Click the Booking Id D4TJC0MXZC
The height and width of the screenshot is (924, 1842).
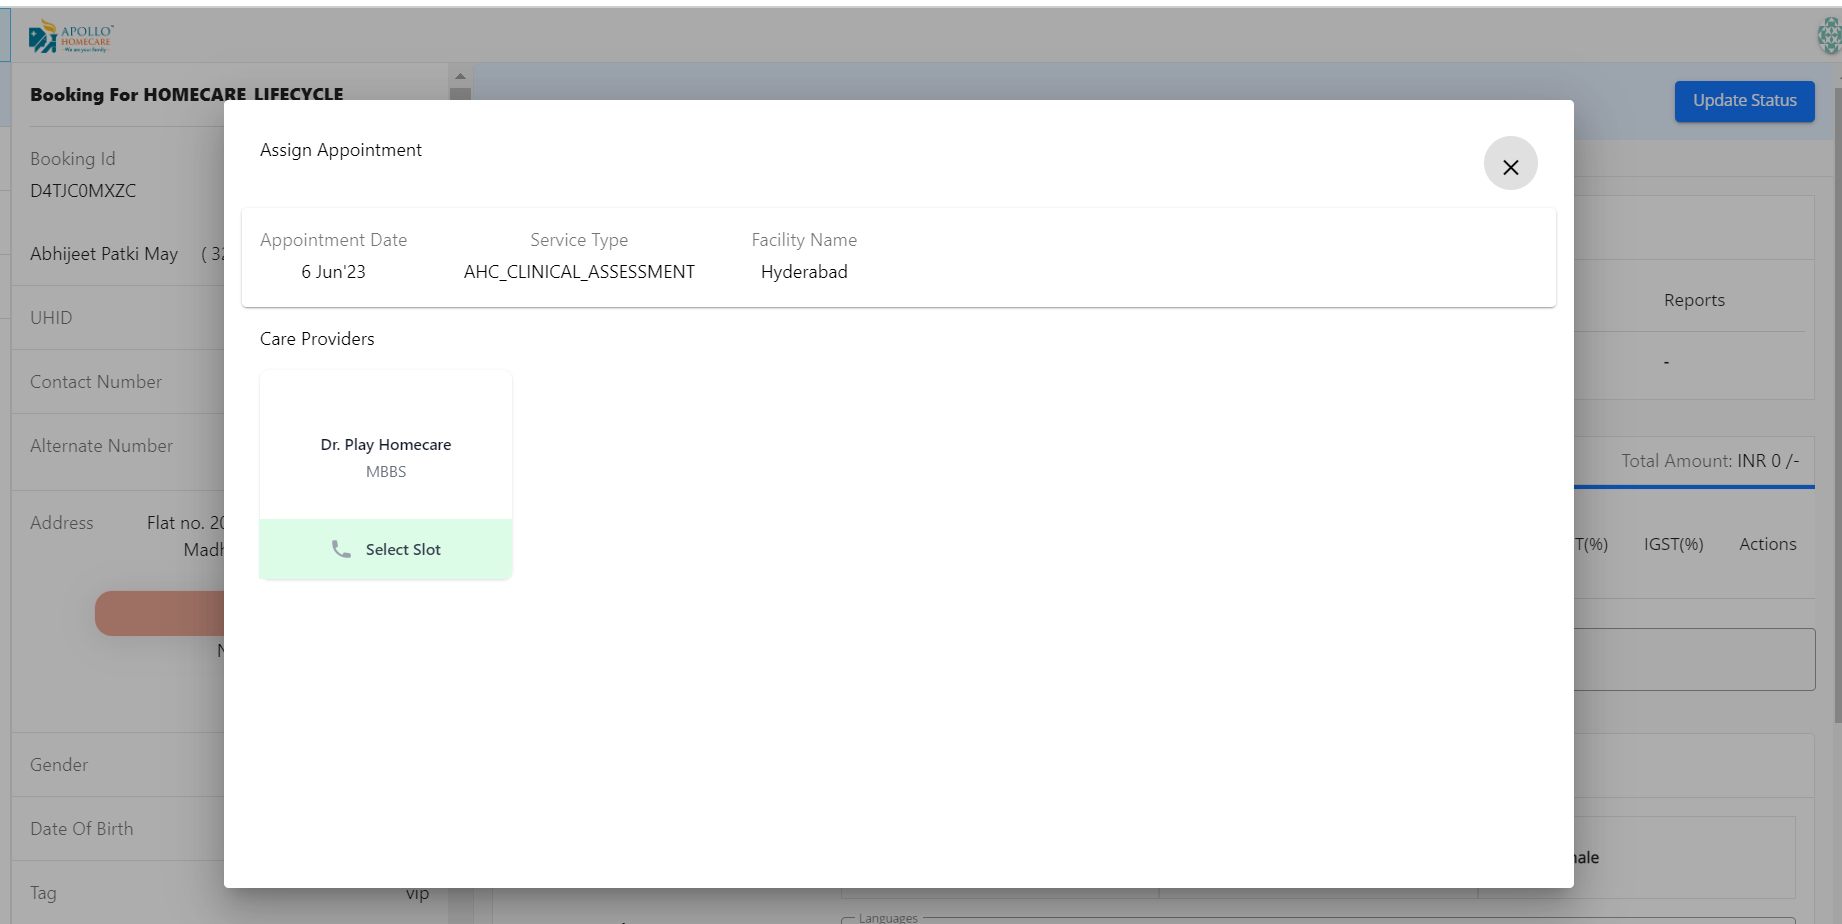[83, 190]
